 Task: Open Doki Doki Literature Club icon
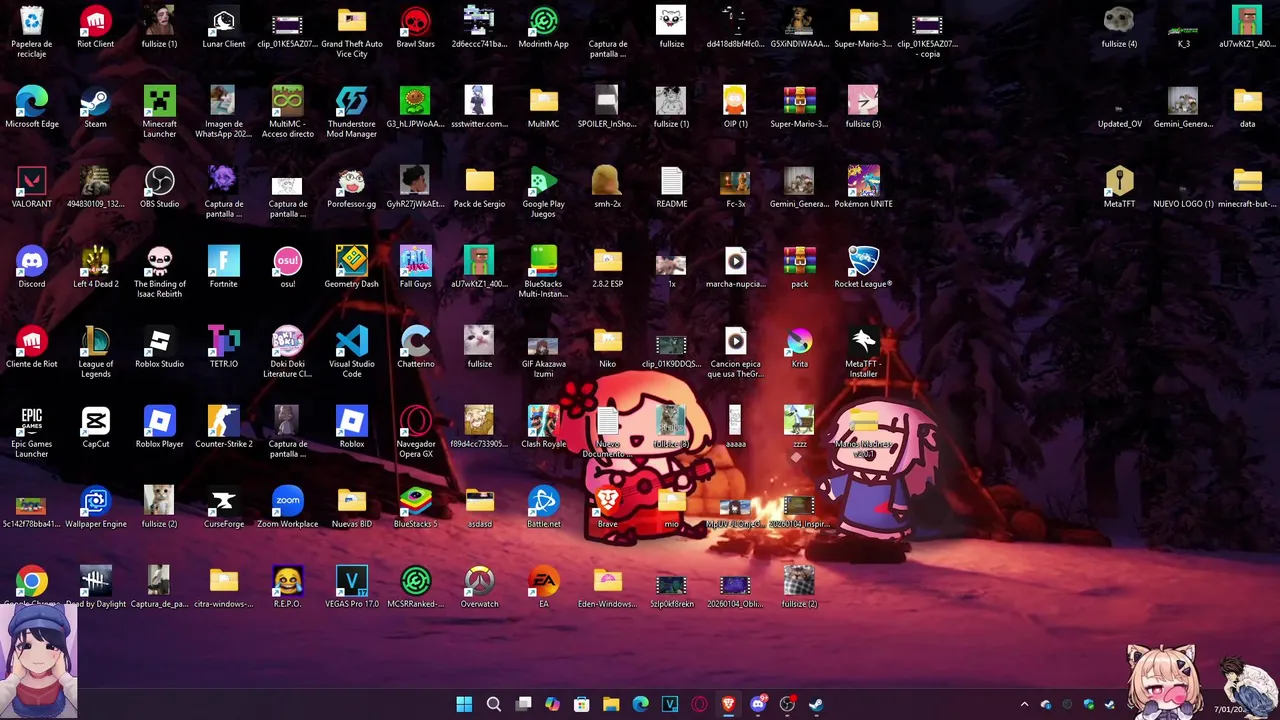[288, 342]
